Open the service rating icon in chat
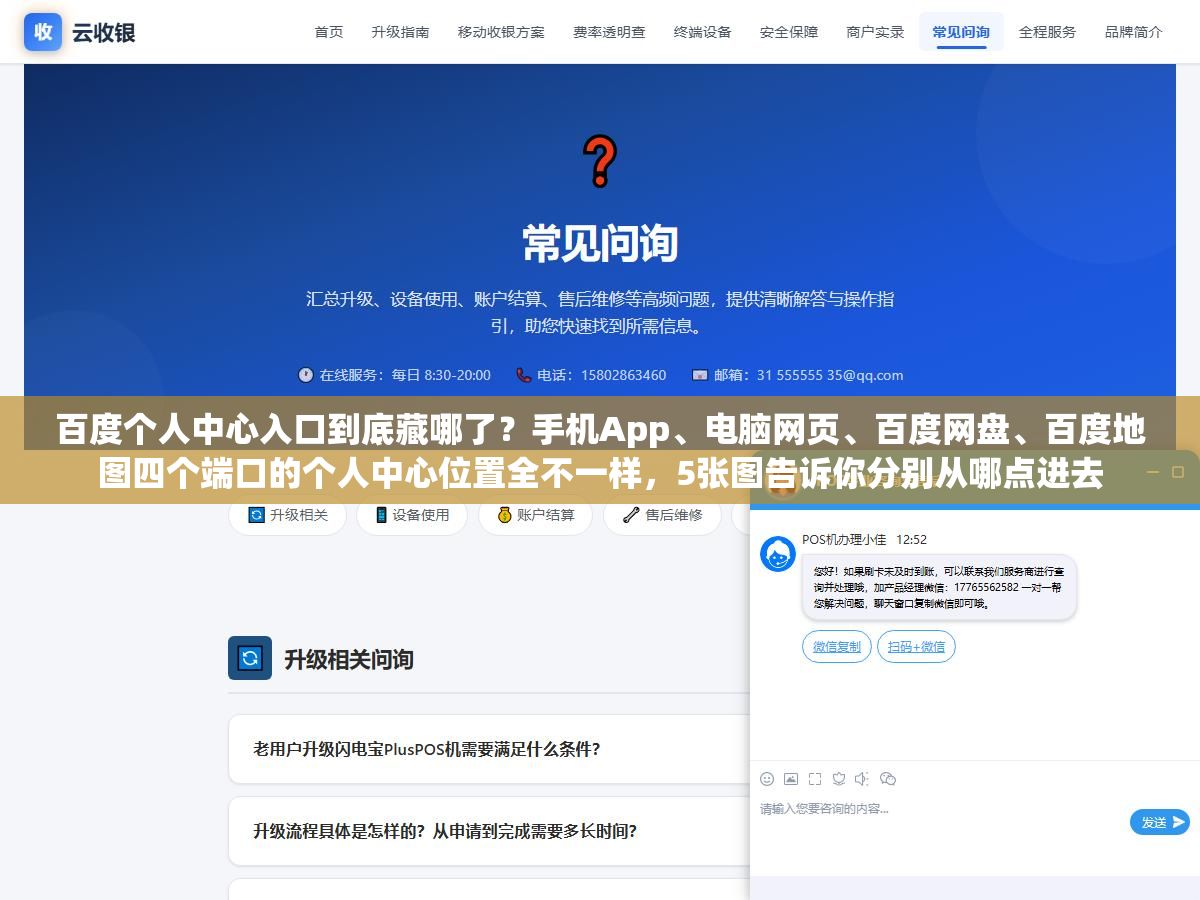Image resolution: width=1200 pixels, height=900 pixels. tap(839, 779)
